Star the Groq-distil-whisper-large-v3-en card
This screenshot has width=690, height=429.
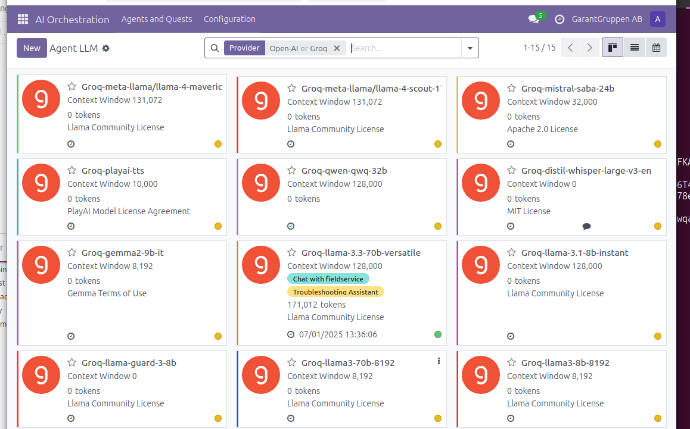511,170
